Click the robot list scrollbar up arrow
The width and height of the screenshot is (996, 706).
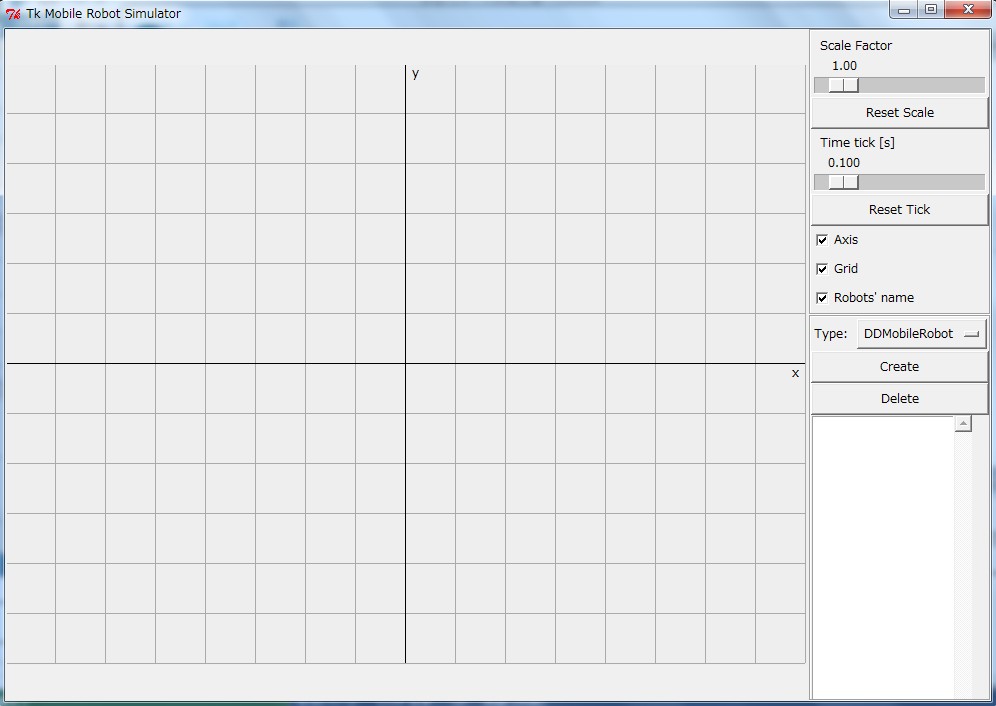963,424
